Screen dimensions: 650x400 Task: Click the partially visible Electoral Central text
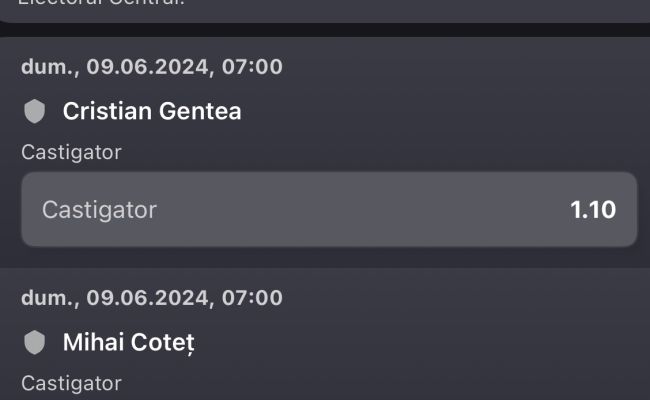coord(101,3)
